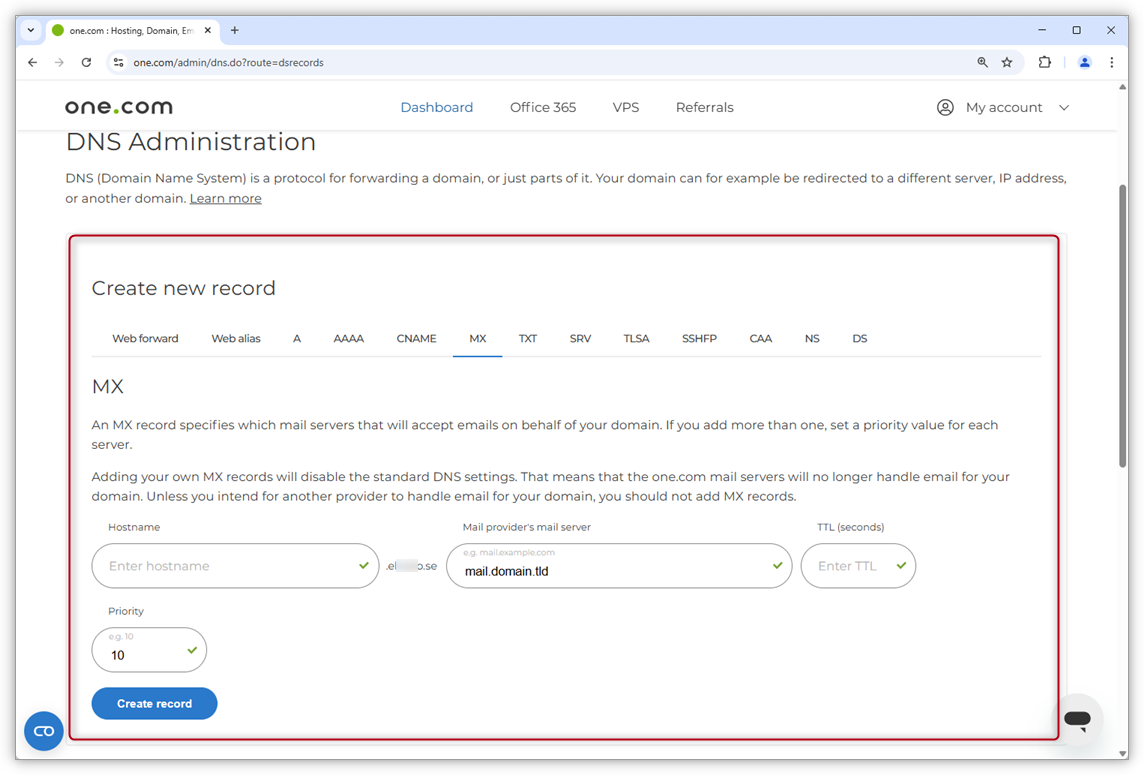Click the browser profile icon
The image size is (1144, 775).
[1084, 62]
